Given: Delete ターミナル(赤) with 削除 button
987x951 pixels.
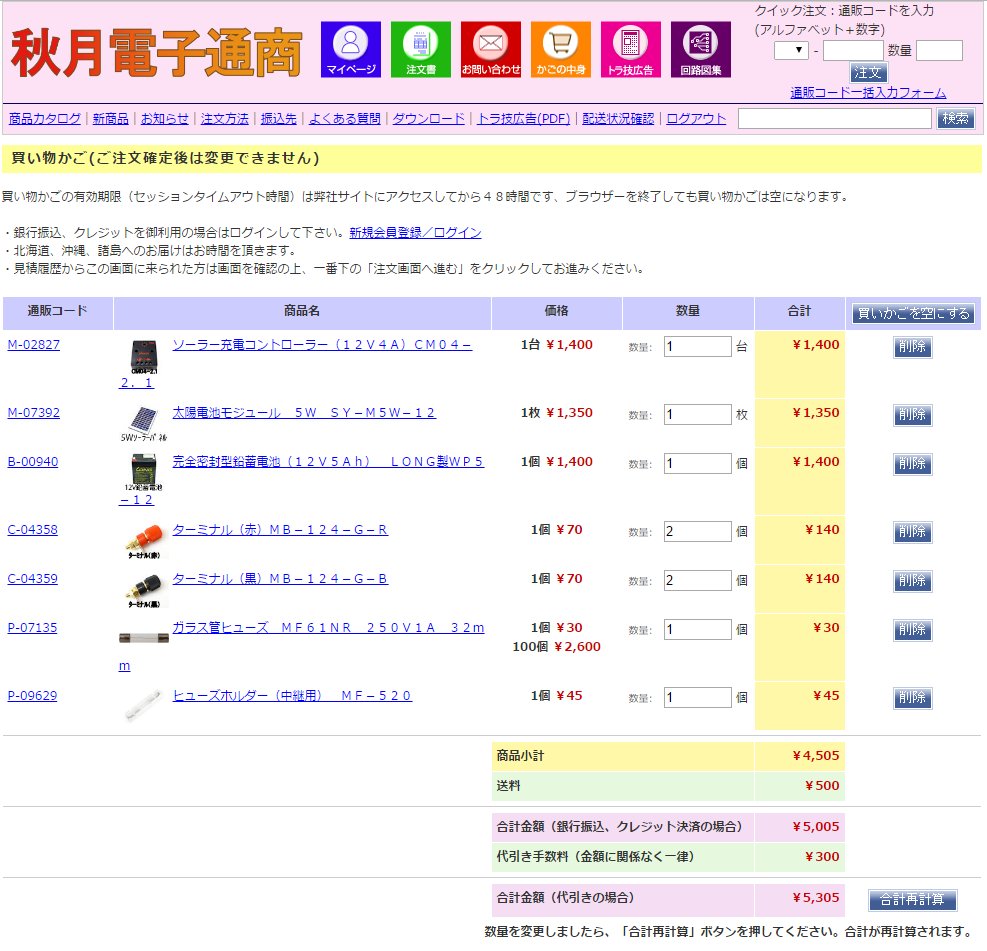Looking at the screenshot, I should tap(913, 532).
